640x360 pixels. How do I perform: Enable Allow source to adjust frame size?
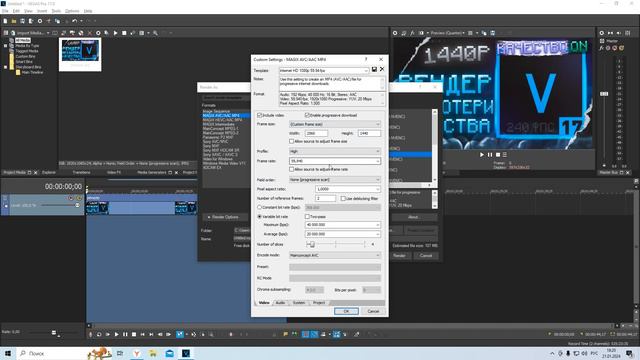point(291,141)
